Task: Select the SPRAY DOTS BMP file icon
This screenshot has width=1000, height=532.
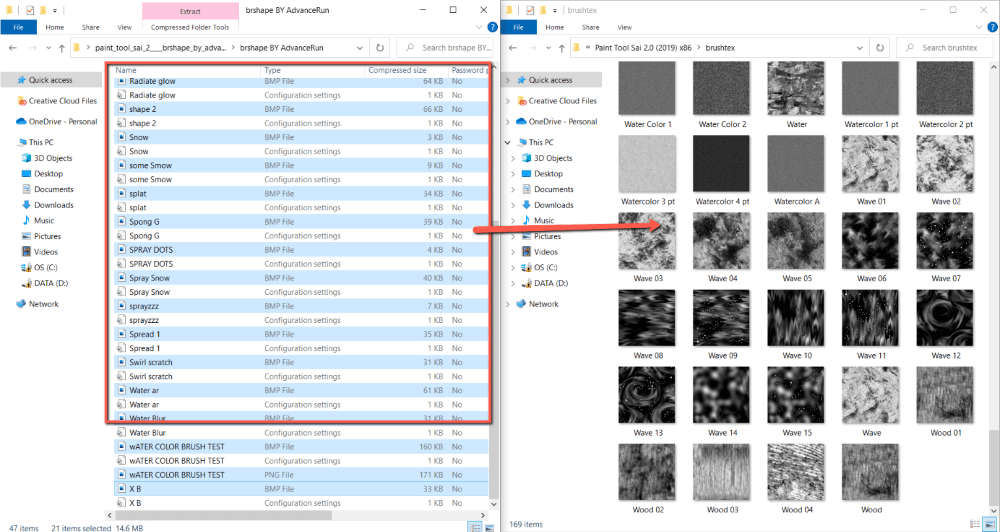Action: coord(121,249)
